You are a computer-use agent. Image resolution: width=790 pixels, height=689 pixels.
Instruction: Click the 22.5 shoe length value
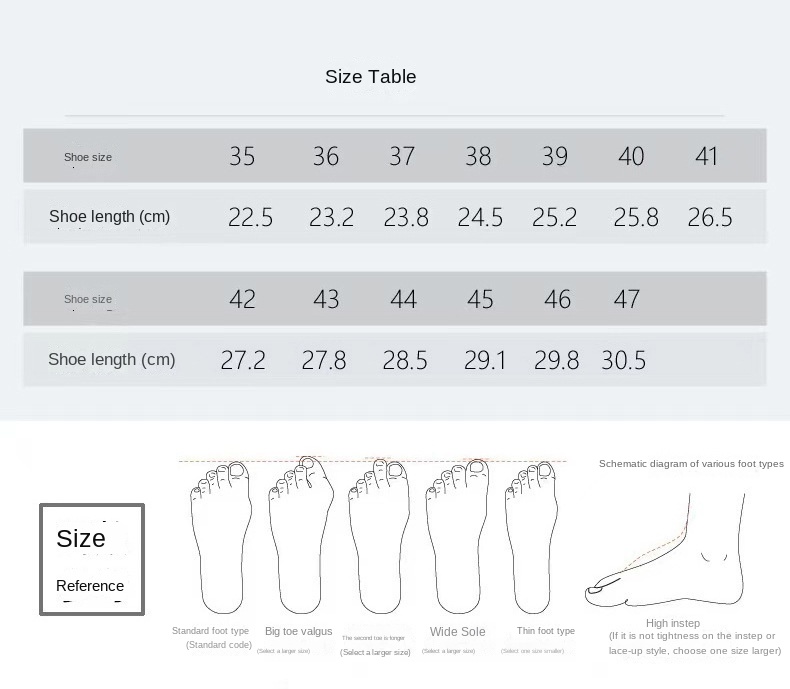pyautogui.click(x=250, y=217)
